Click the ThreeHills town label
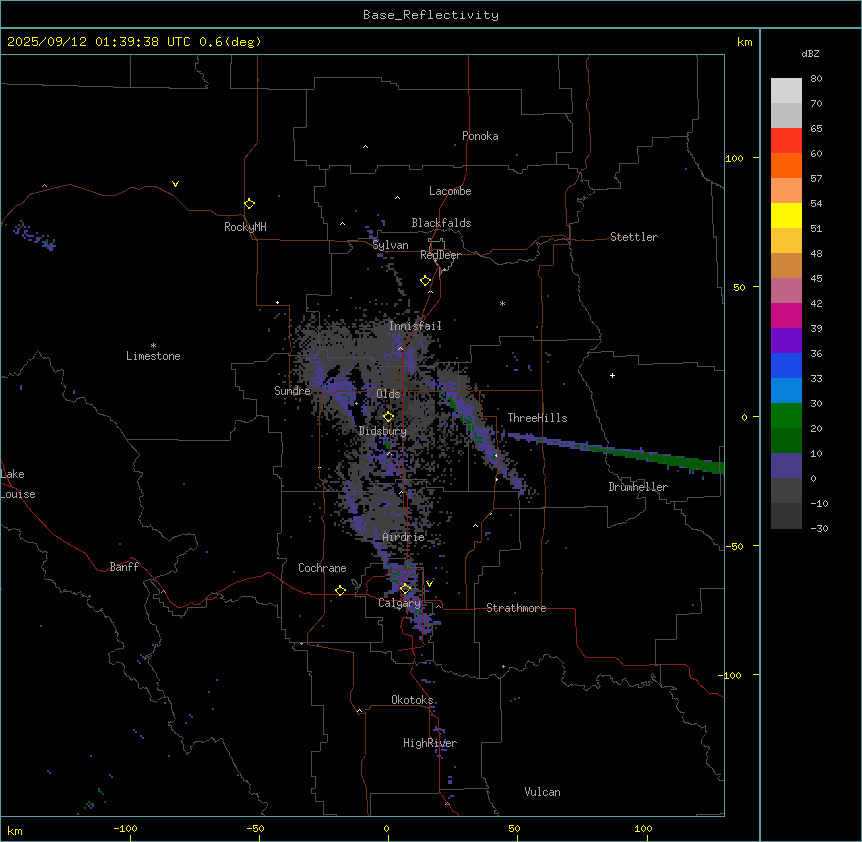This screenshot has width=862, height=842. (x=537, y=418)
